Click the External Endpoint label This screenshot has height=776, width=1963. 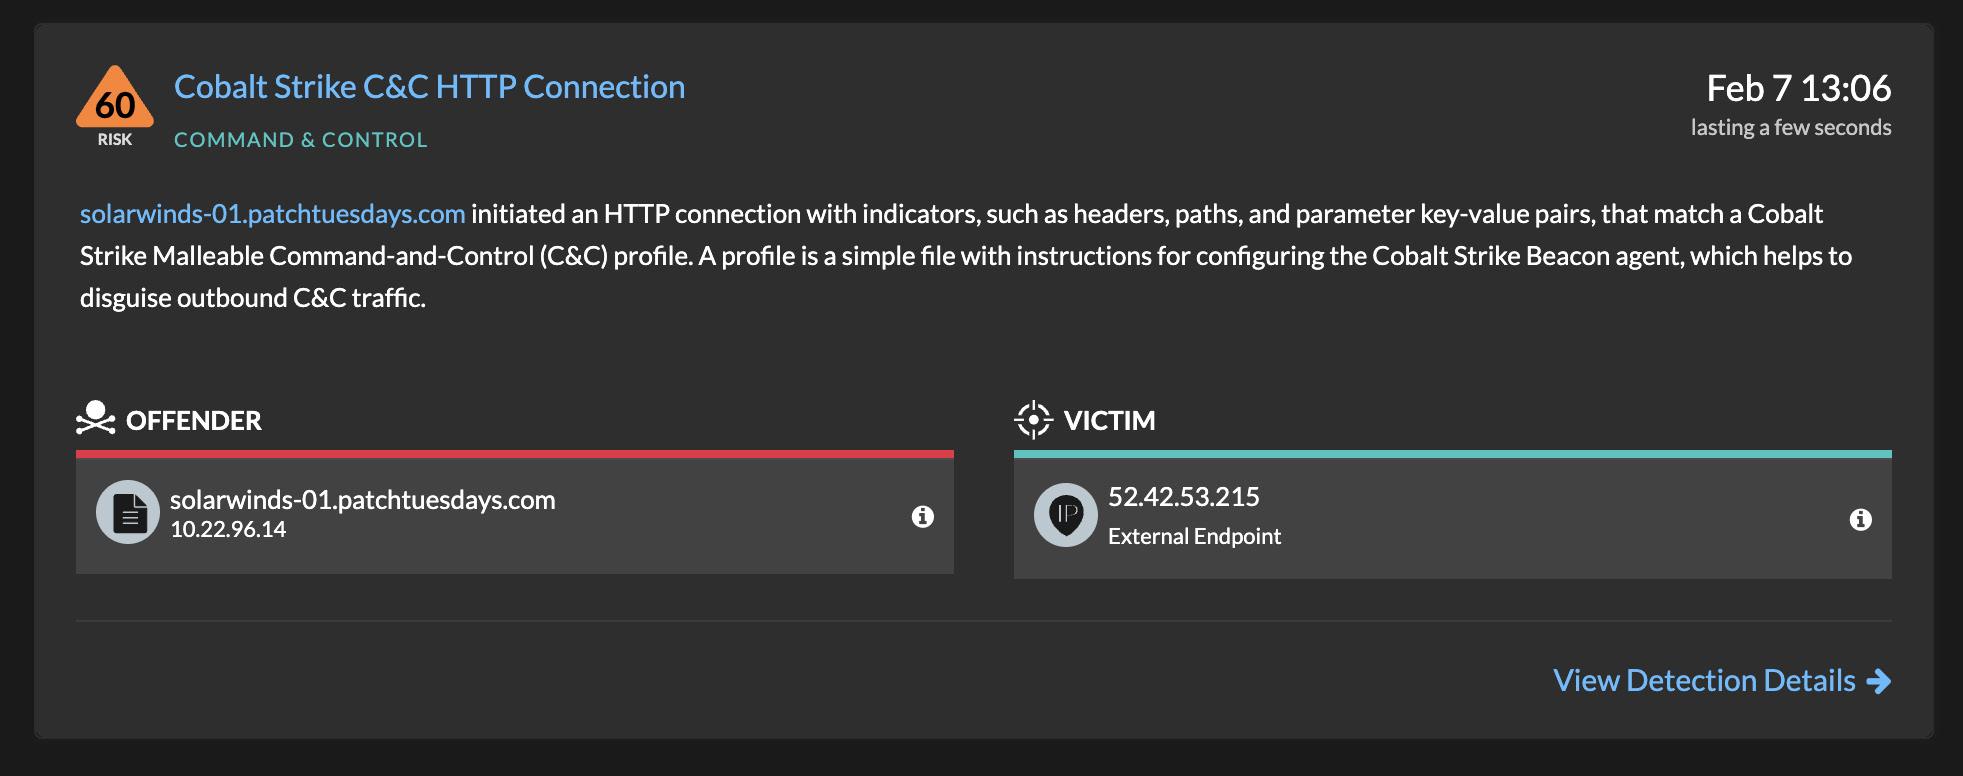tap(1194, 537)
